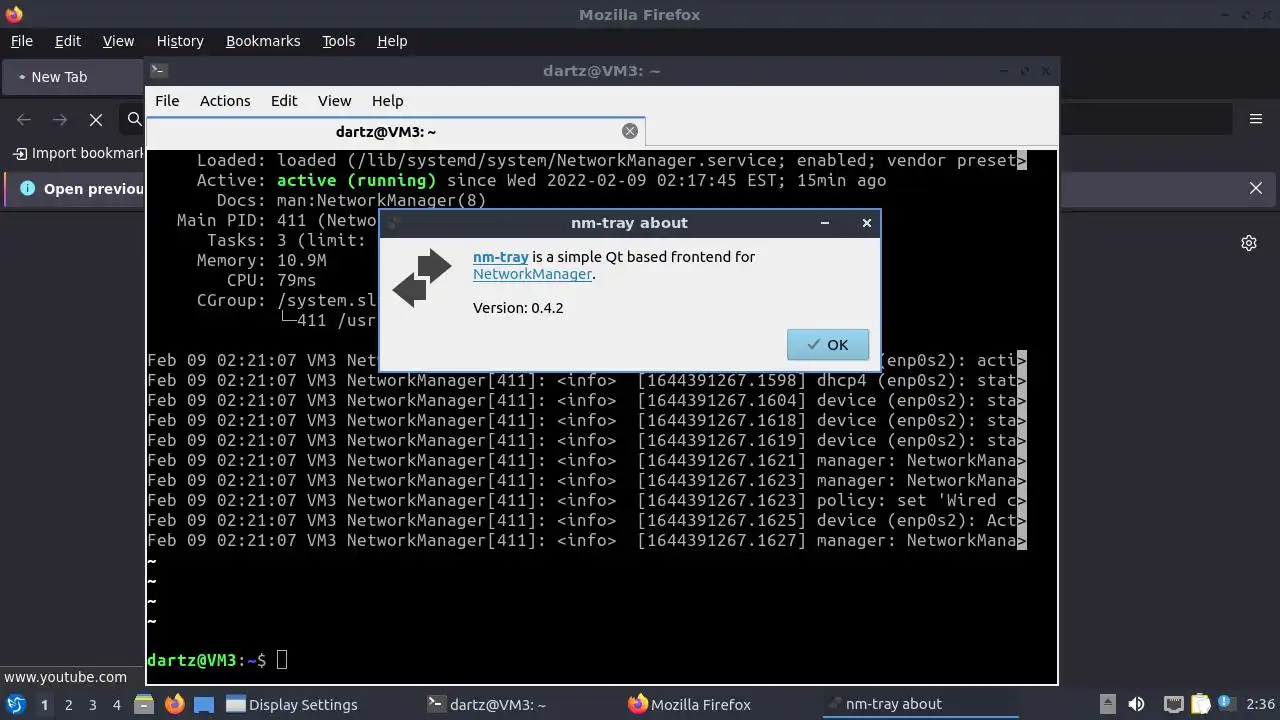Open the nm-tray hyperlink
This screenshot has height=720, width=1280.
[500, 257]
